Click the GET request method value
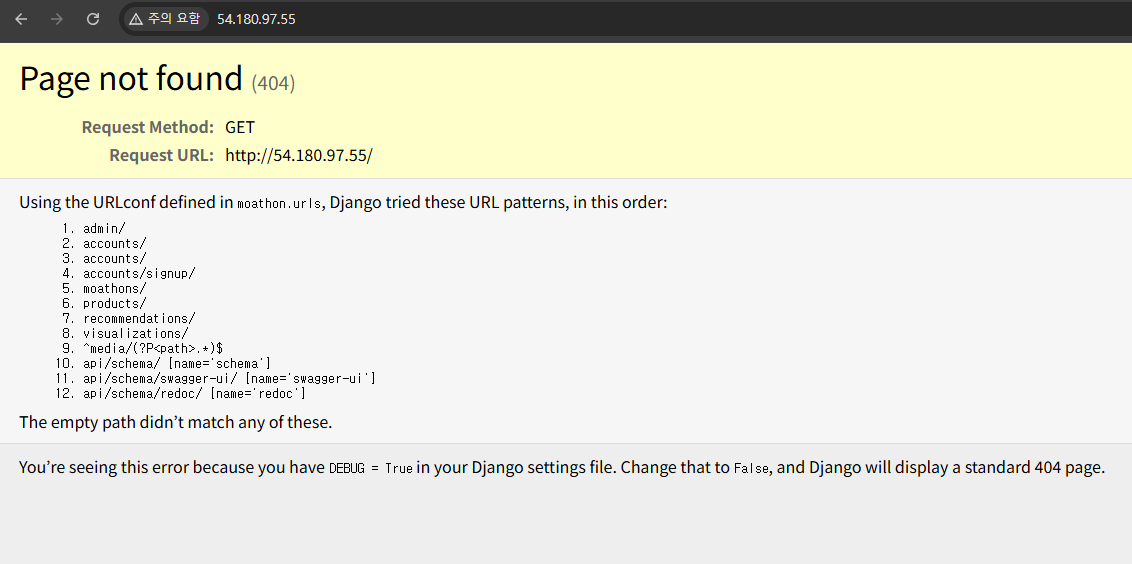Image resolution: width=1132 pixels, height=564 pixels. coord(240,127)
